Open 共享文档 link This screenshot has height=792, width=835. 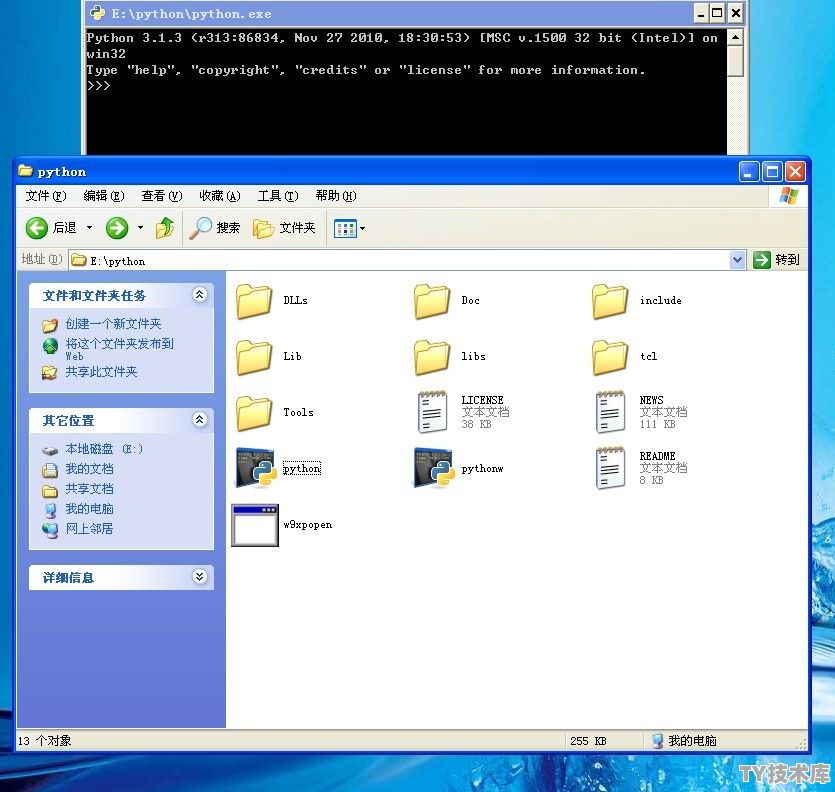coord(89,489)
